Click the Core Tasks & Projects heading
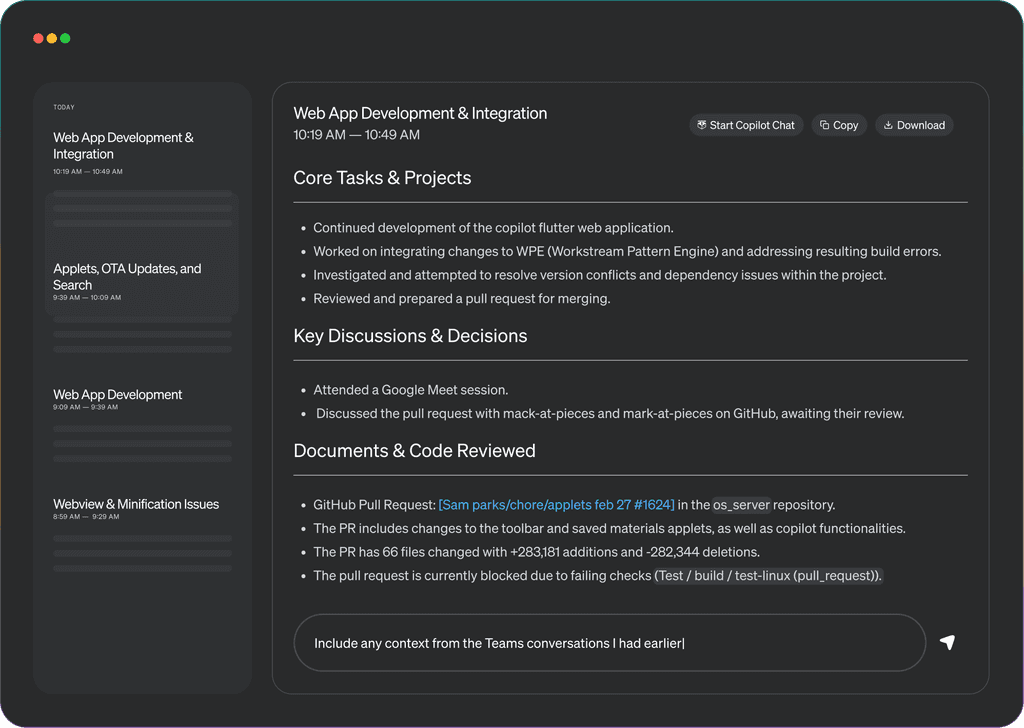Screen dimensions: 1024x728 [382, 178]
